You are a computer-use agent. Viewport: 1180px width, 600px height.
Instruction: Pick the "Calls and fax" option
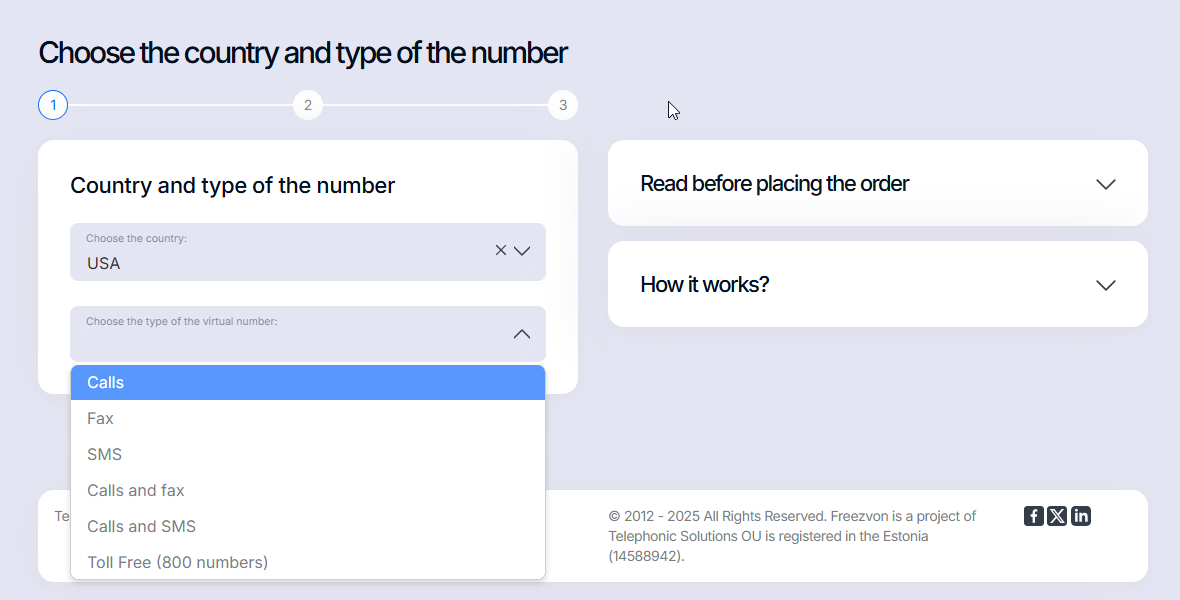(x=308, y=491)
